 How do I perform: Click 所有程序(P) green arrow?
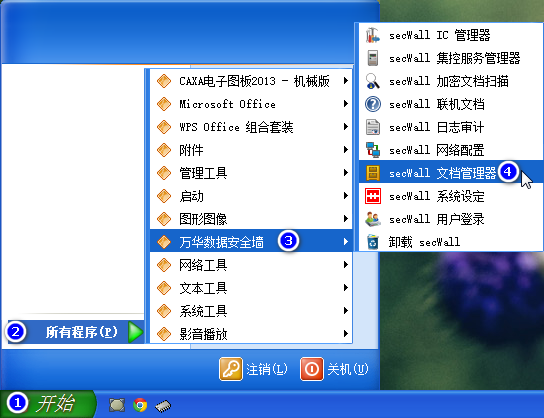135,332
